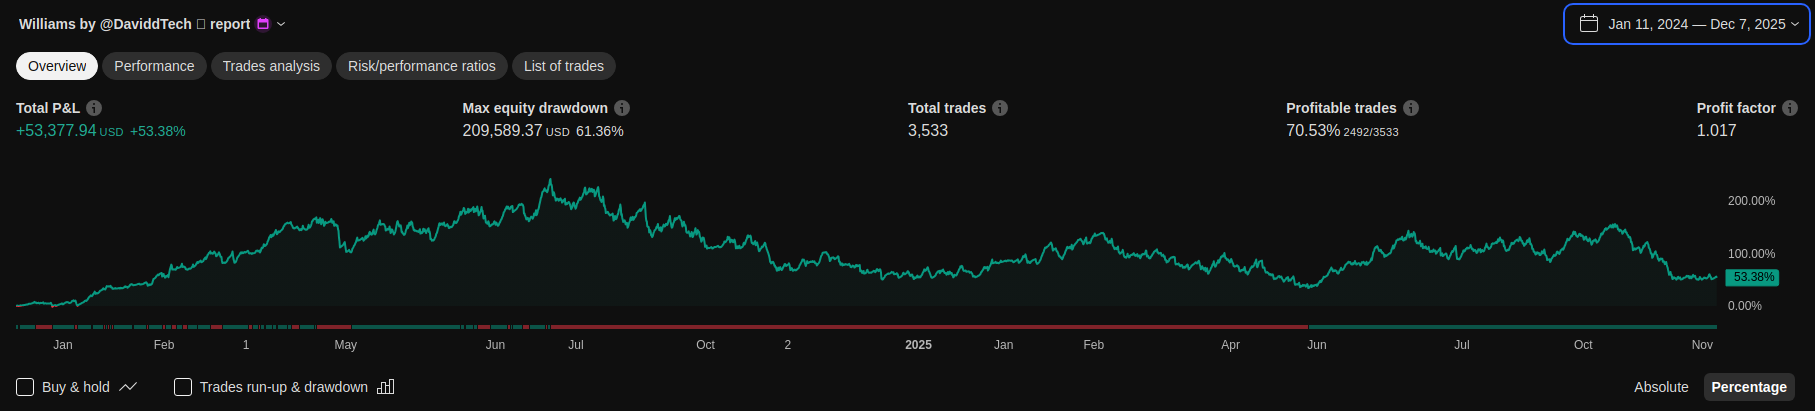1815x411 pixels.
Task: Click info icon next to Total trades
Action: tap(1000, 108)
